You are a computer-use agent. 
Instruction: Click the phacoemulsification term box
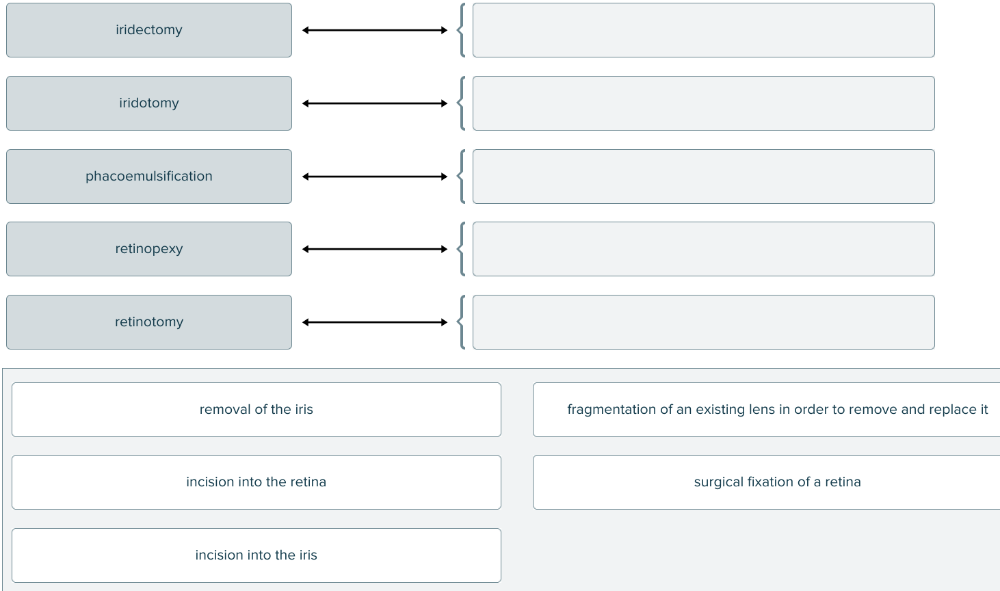click(x=149, y=176)
